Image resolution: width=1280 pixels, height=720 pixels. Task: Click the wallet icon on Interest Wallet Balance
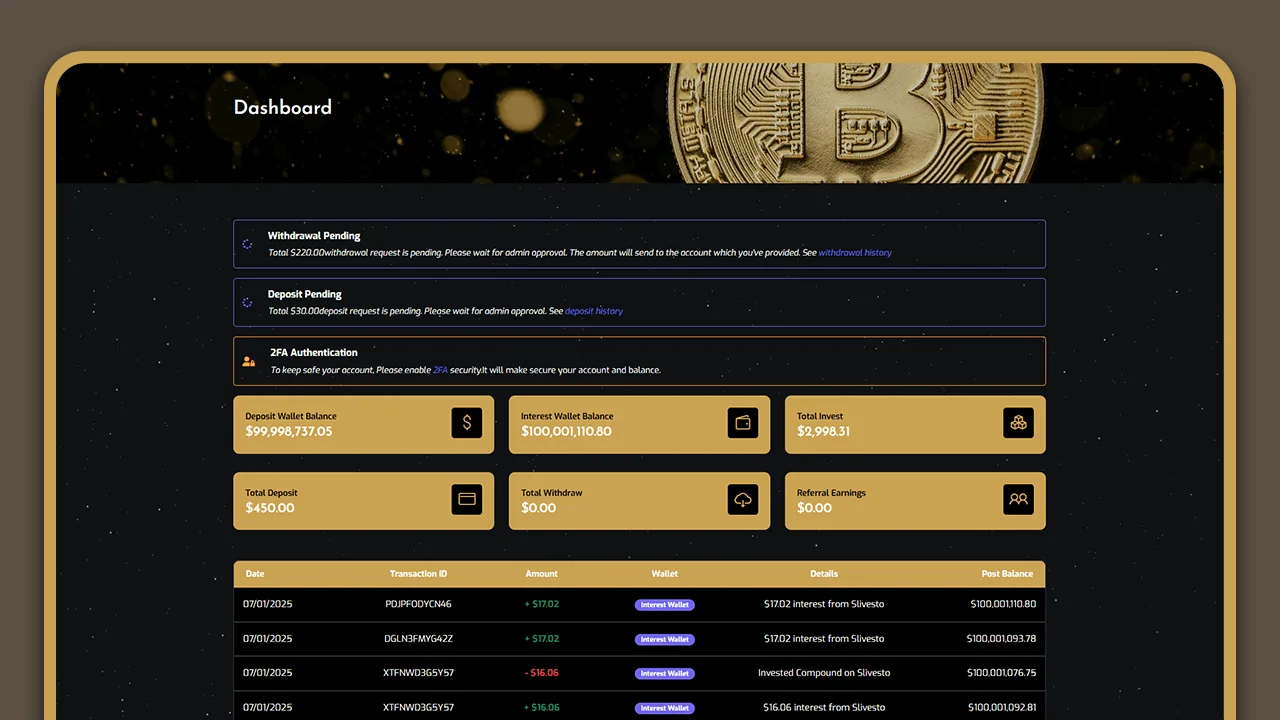(742, 423)
